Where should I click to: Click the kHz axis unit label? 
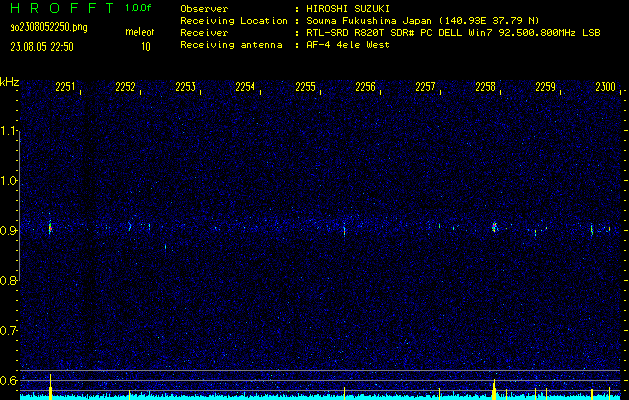click(9, 81)
